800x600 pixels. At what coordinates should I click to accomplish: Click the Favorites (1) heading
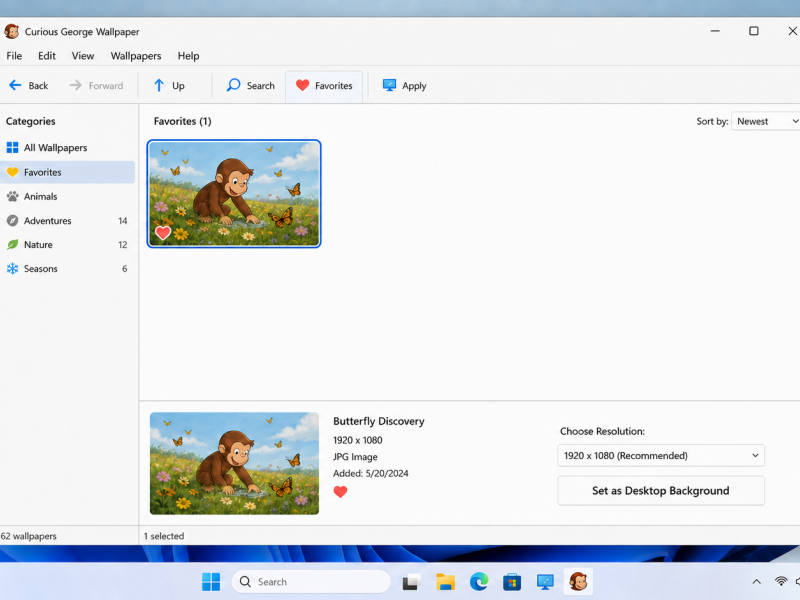click(182, 121)
